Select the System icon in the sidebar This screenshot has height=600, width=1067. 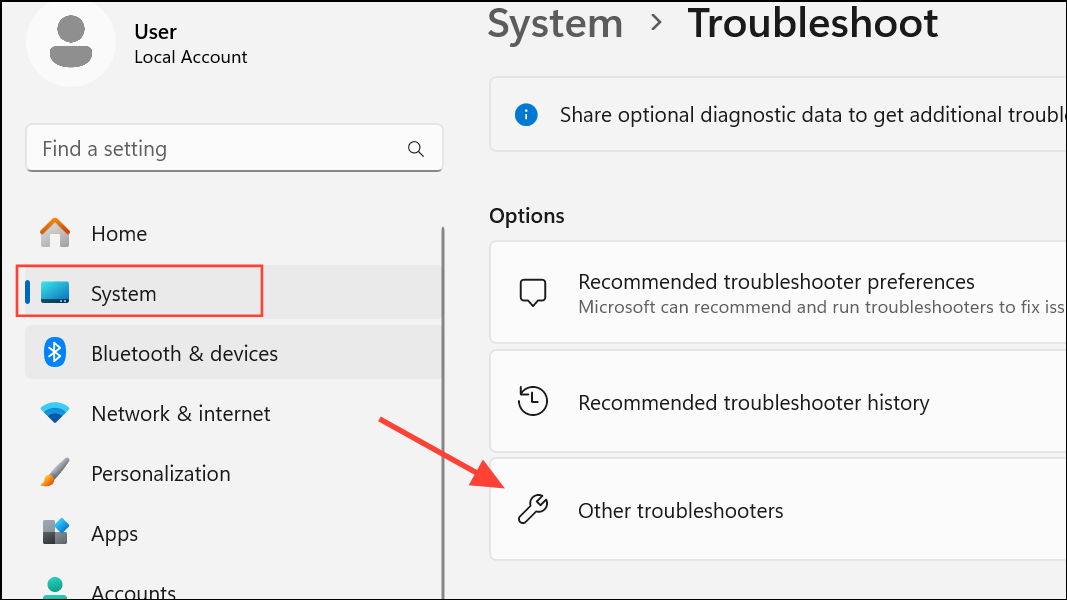pyautogui.click(x=54, y=292)
